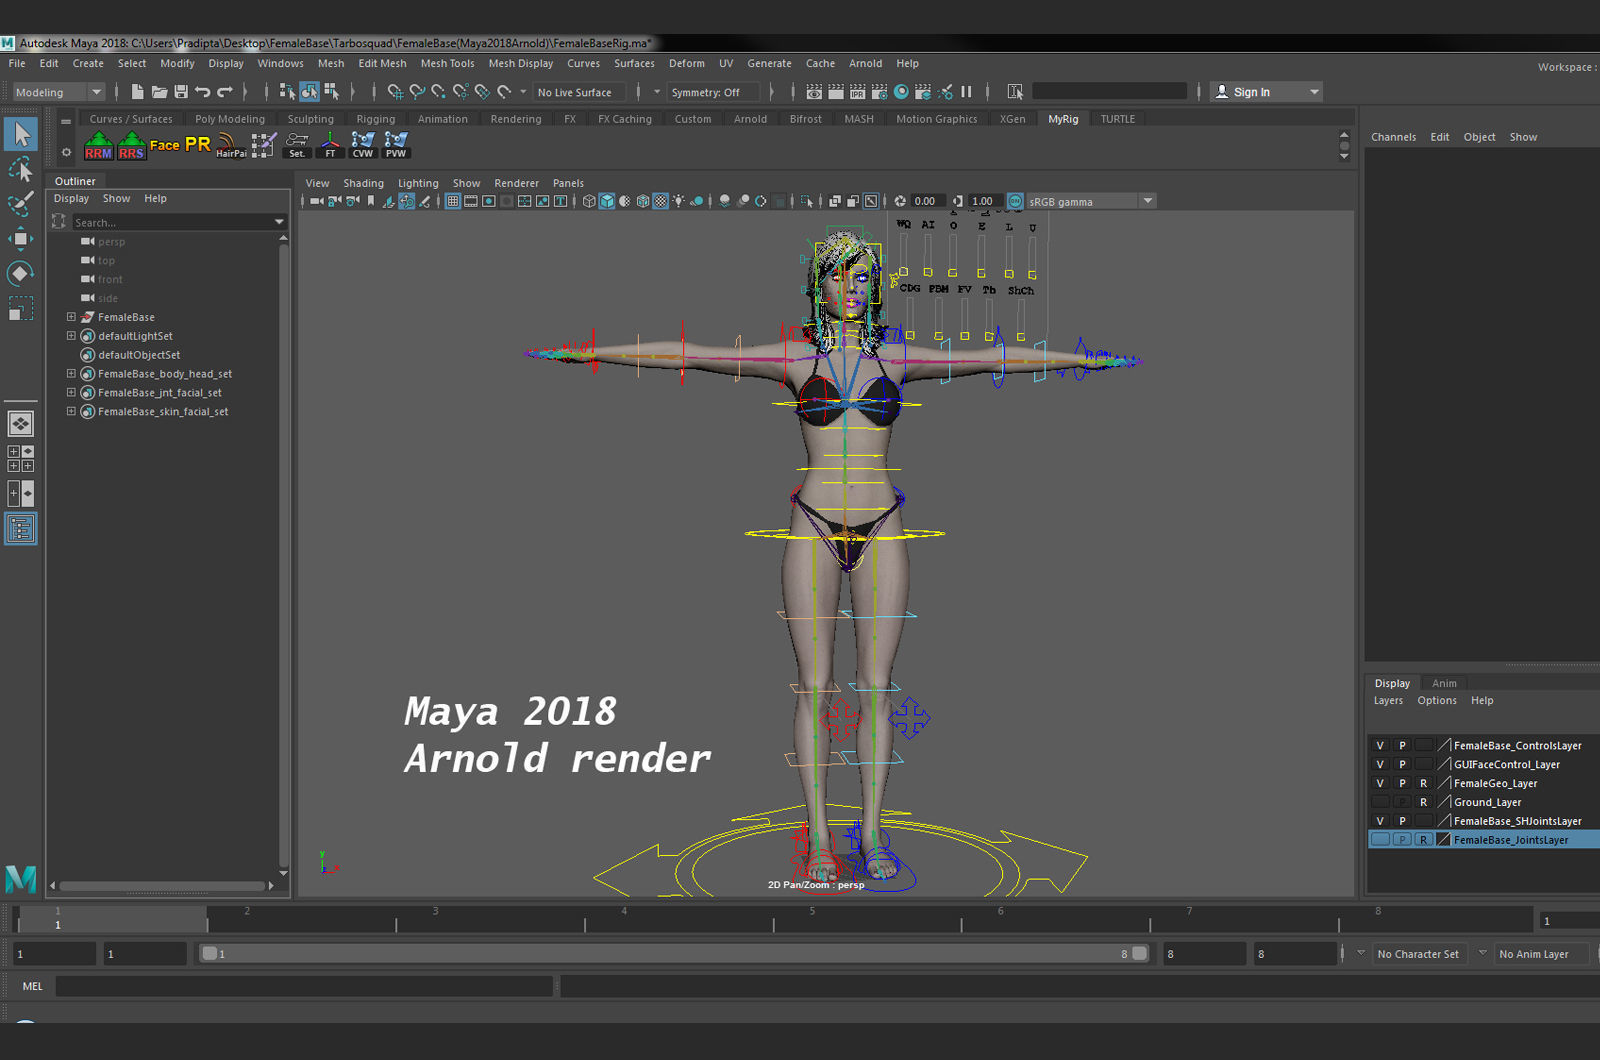Open the sRGB gamma view transform dropdown
Image resolution: width=1600 pixels, height=1060 pixels.
[x=1091, y=201]
